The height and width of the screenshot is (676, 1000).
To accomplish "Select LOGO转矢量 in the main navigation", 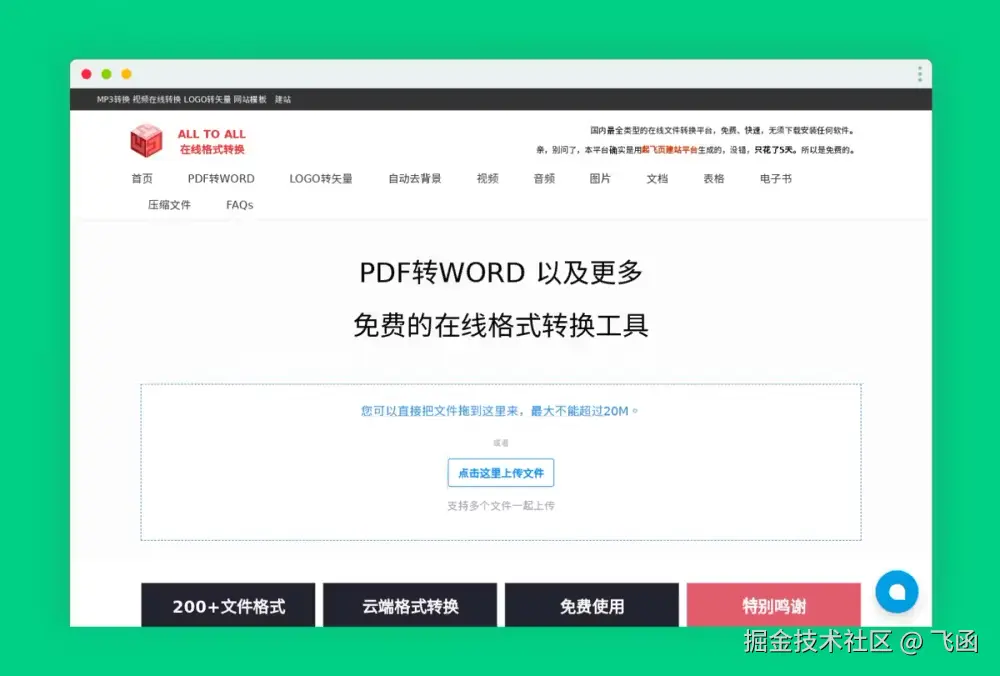I will tap(321, 179).
